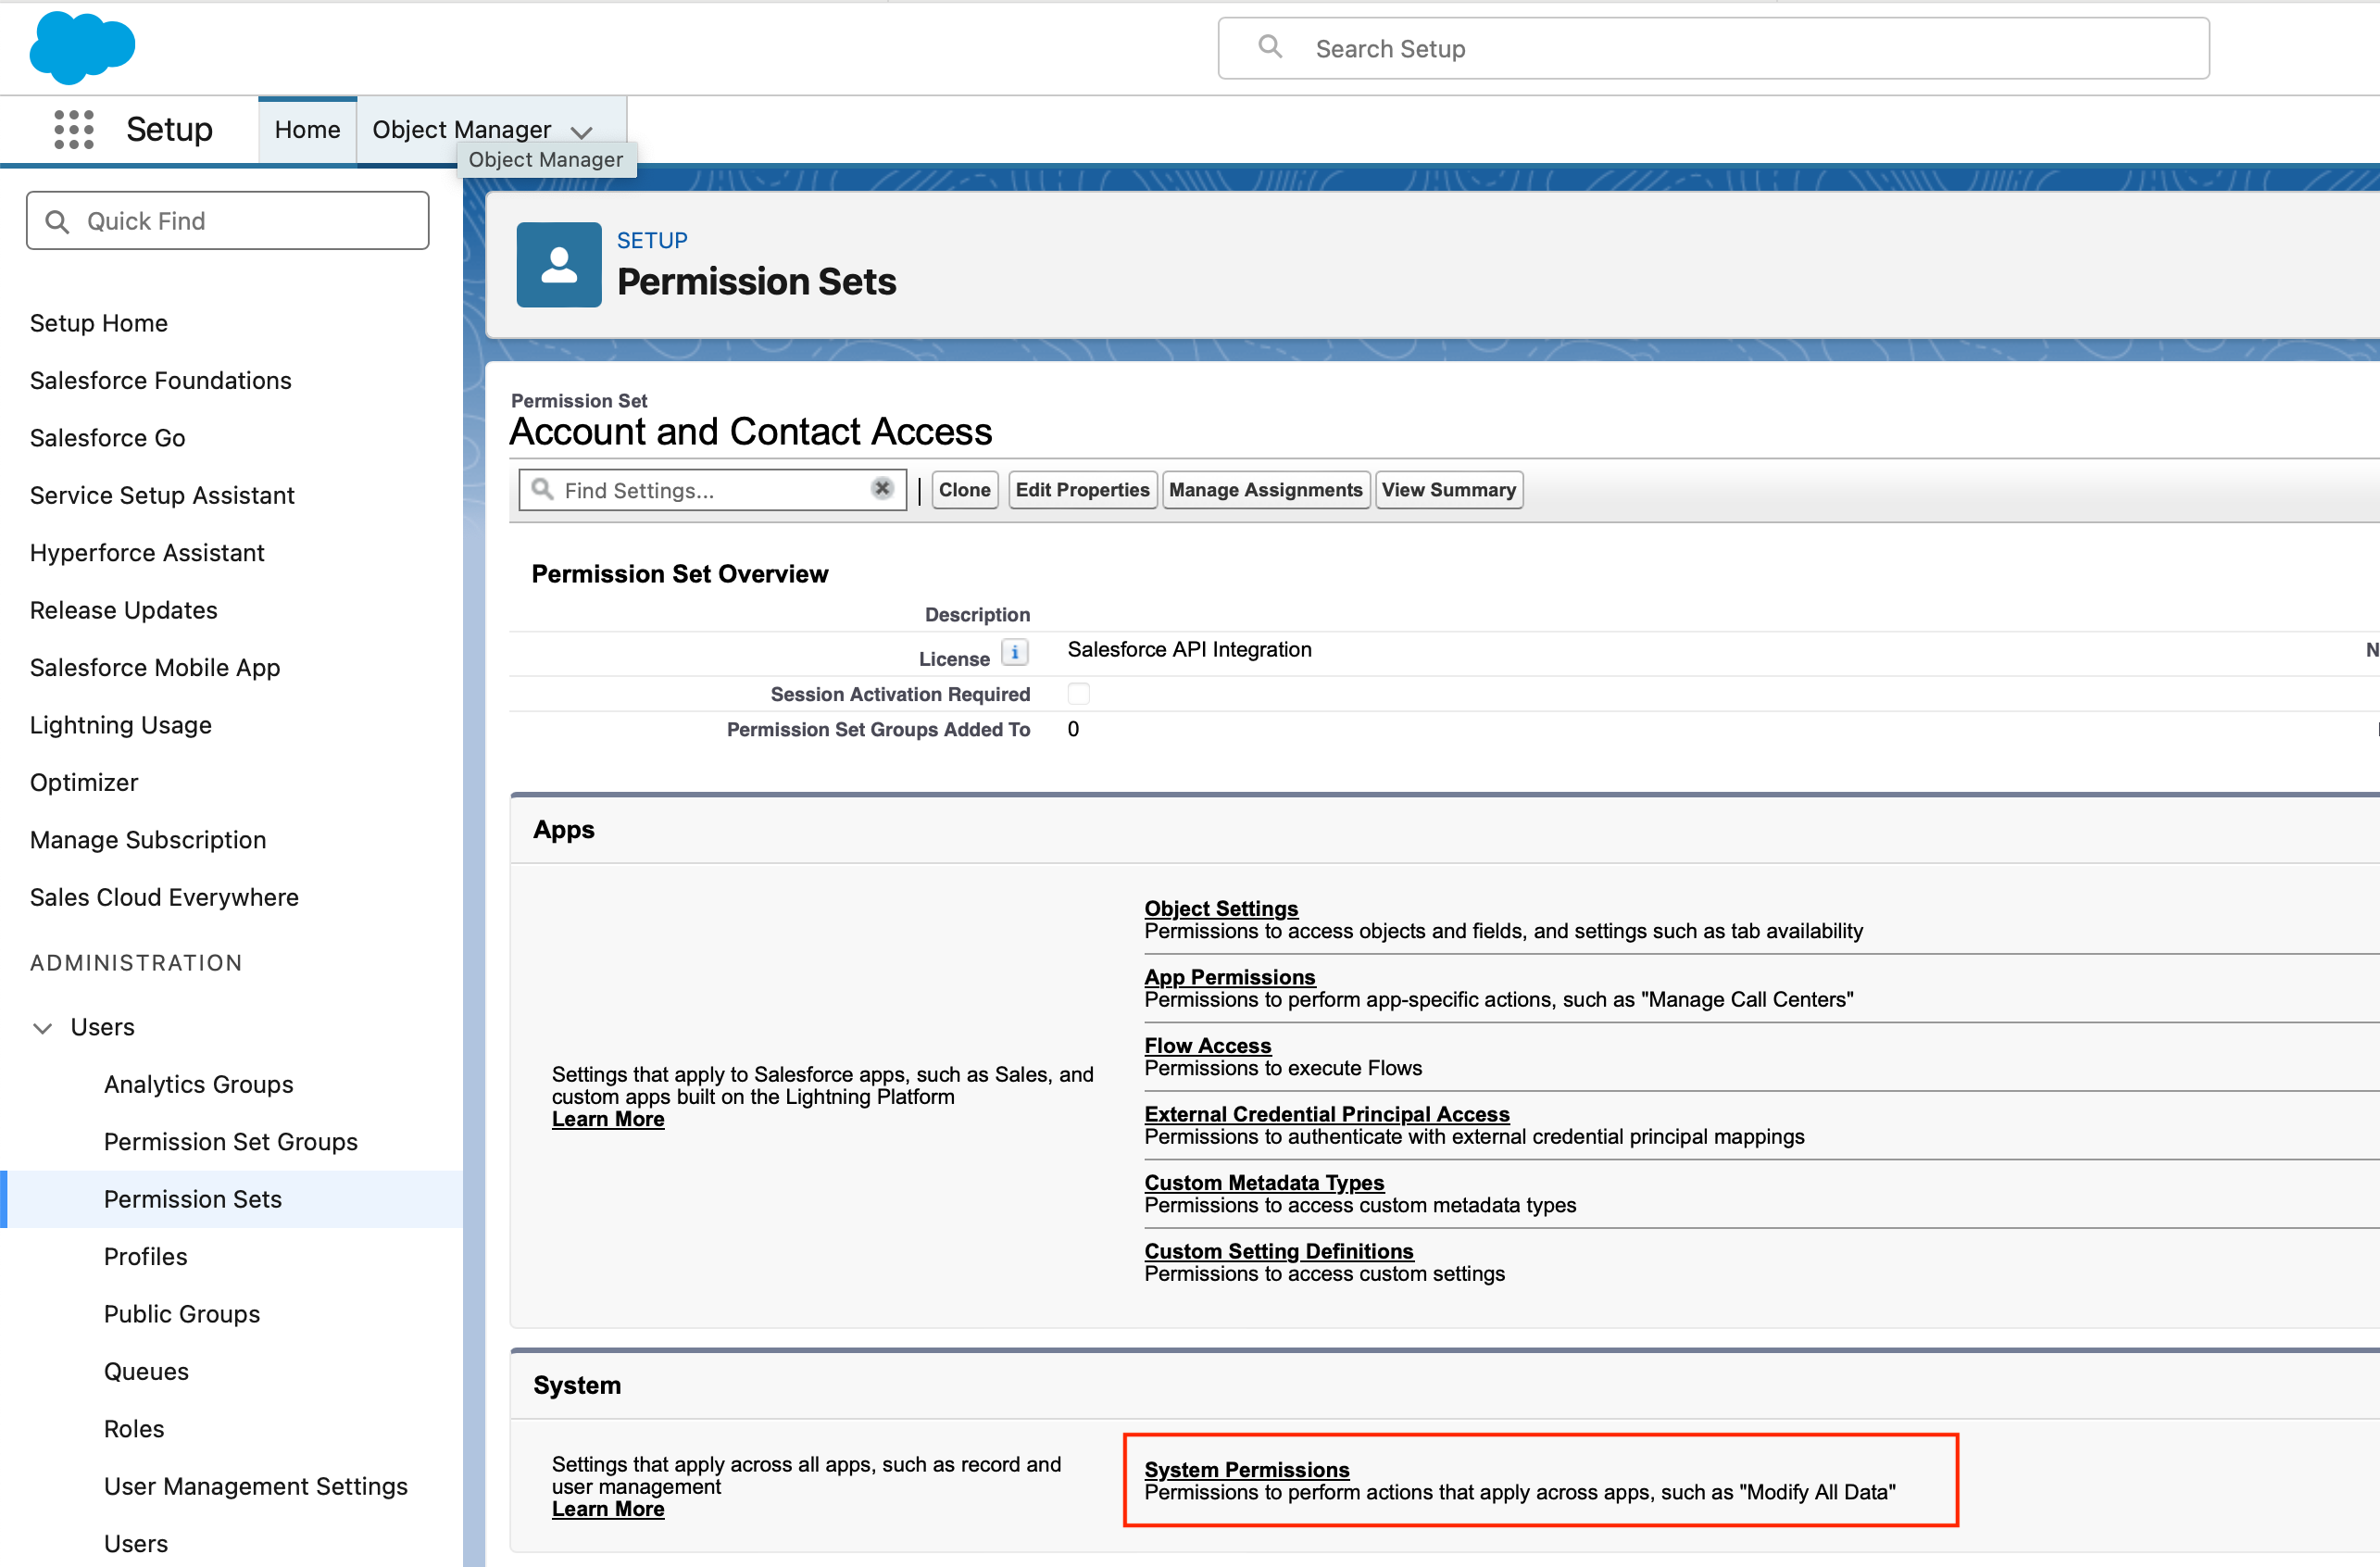Switch to the Home tab
Screen dimensions: 2380x1567
307,130
